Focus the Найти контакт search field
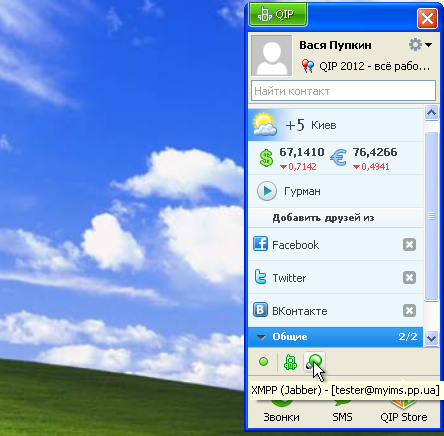Viewport: 444px width, 436px height. (x=343, y=91)
